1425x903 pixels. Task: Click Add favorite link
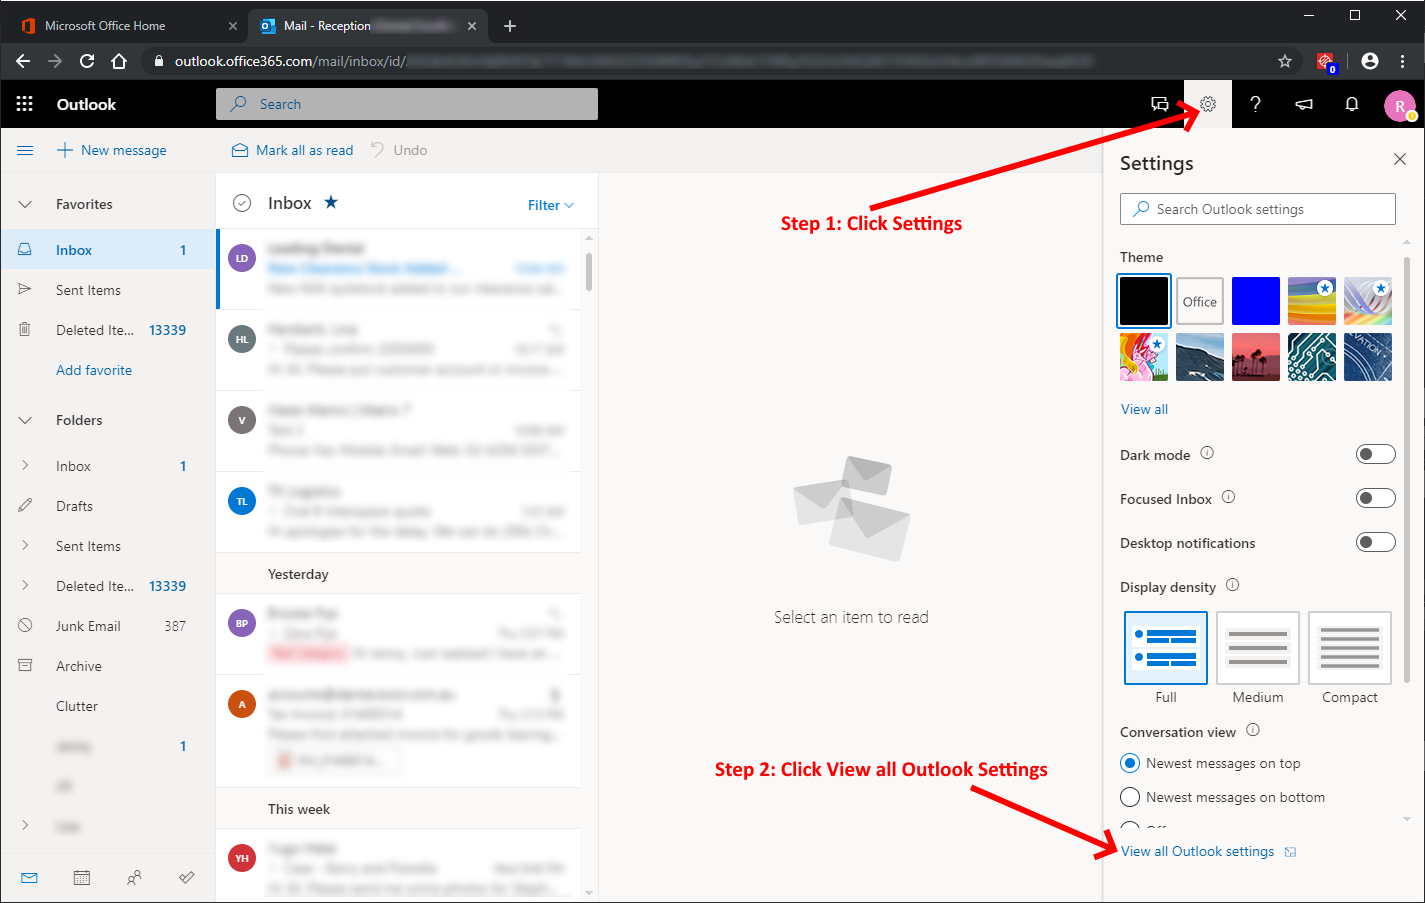(x=94, y=370)
